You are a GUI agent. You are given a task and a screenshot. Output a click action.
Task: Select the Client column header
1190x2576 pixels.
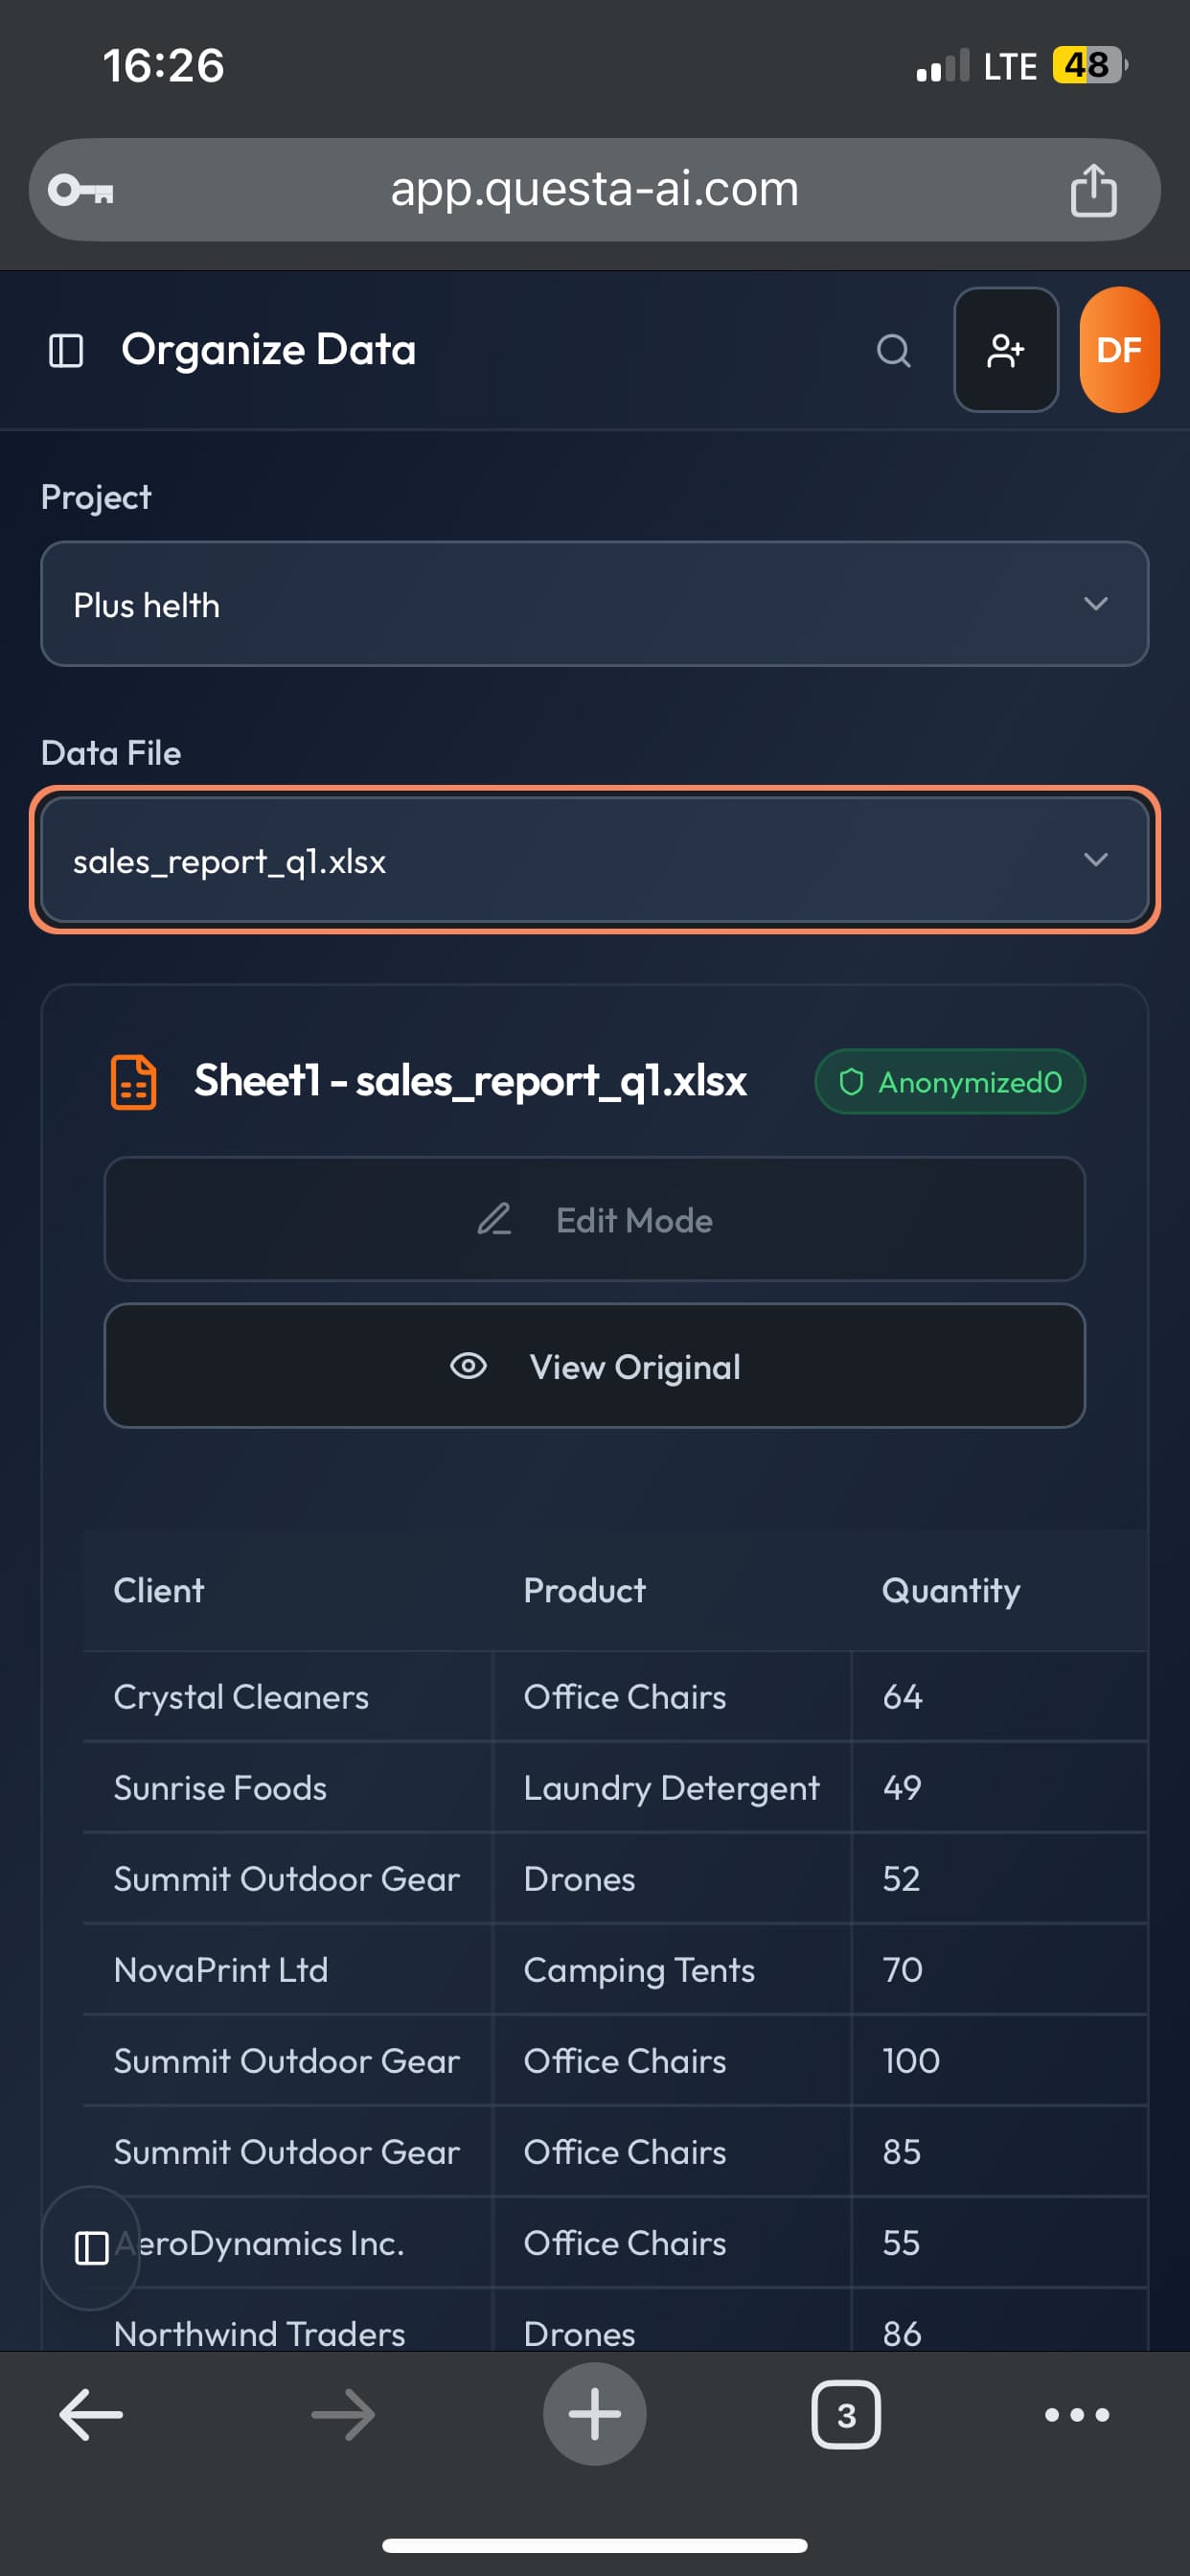(x=159, y=1590)
